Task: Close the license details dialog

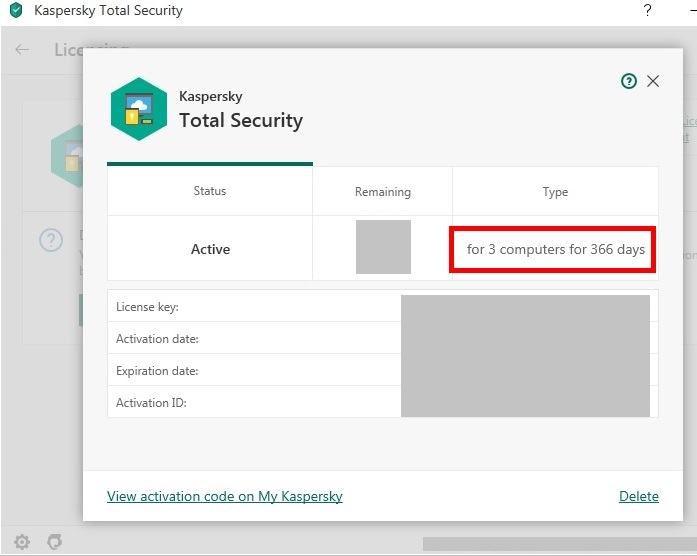Action: (653, 81)
